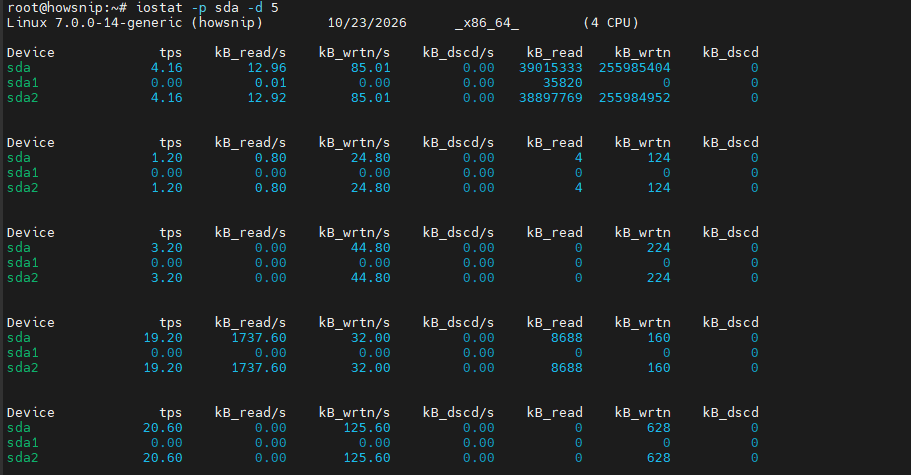Click device name 'sda2' beside tps 19.20

(x=23, y=368)
